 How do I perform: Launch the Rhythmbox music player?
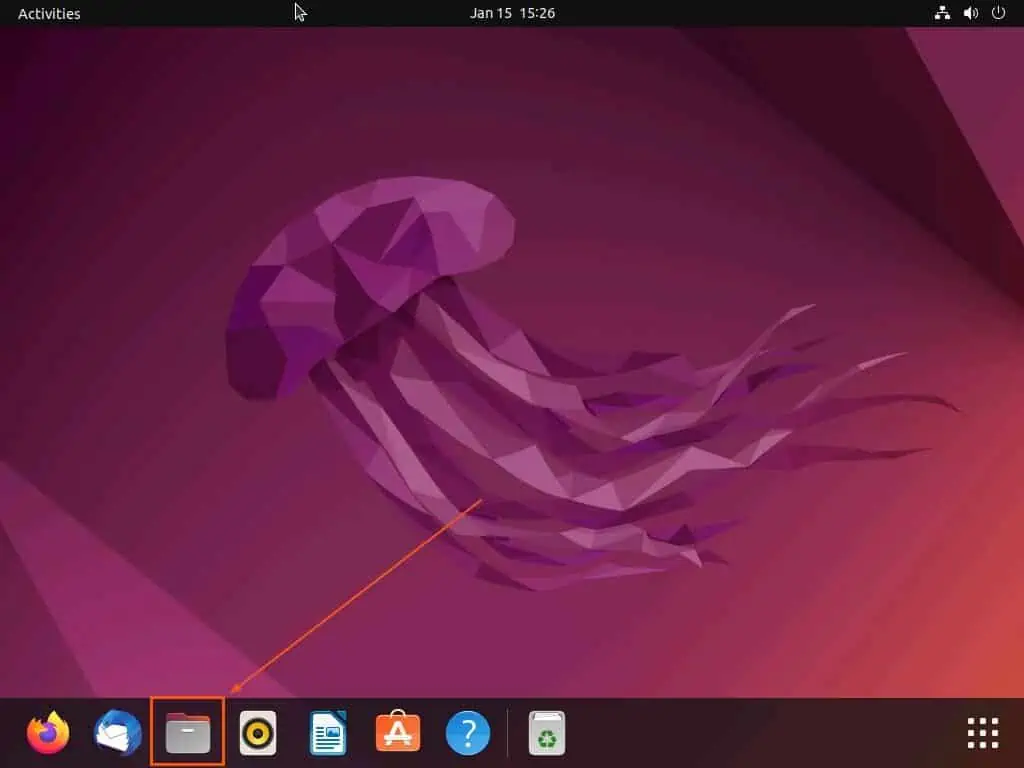257,732
